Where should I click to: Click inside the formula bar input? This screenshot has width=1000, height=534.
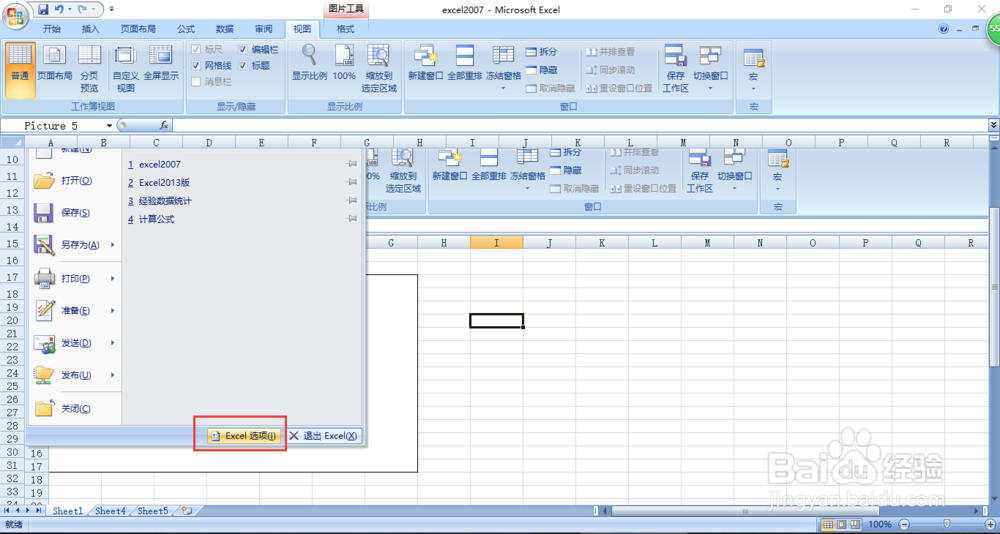pyautogui.click(x=579, y=125)
